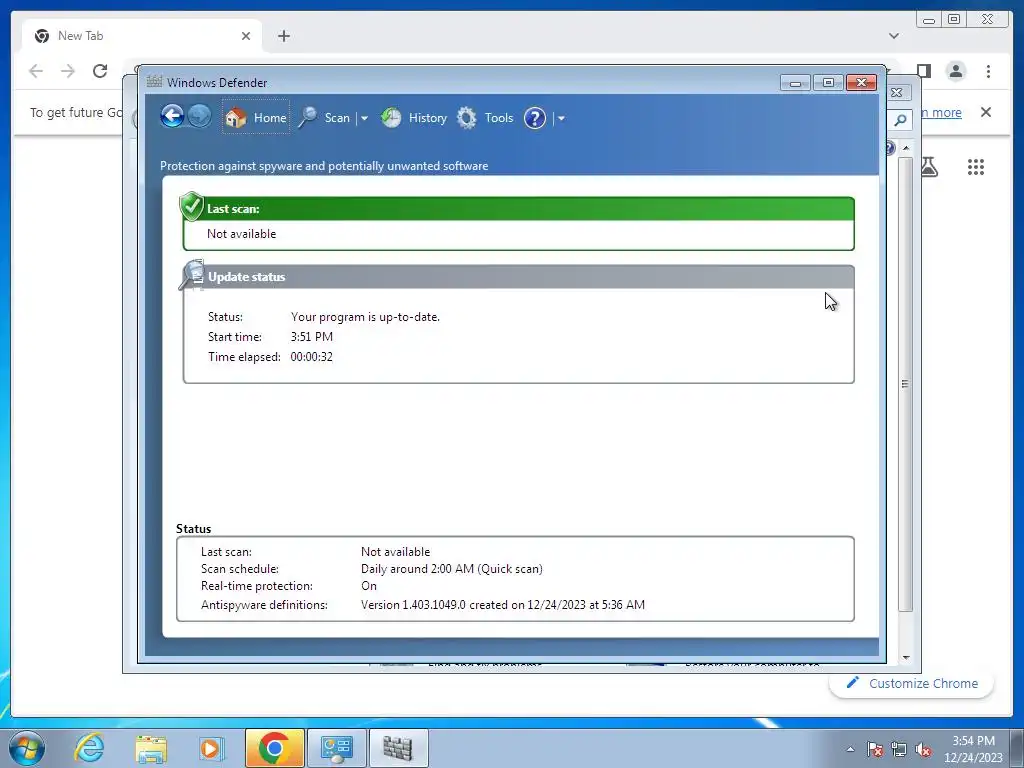The image size is (1024, 768).
Task: Select the text 'Your program is up-to-date.'
Action: pos(365,317)
